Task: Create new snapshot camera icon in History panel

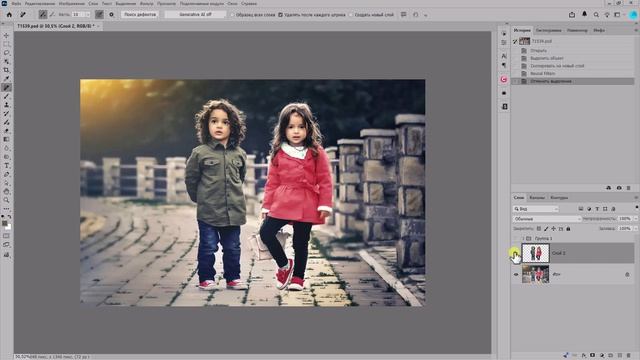Action: pos(619,188)
